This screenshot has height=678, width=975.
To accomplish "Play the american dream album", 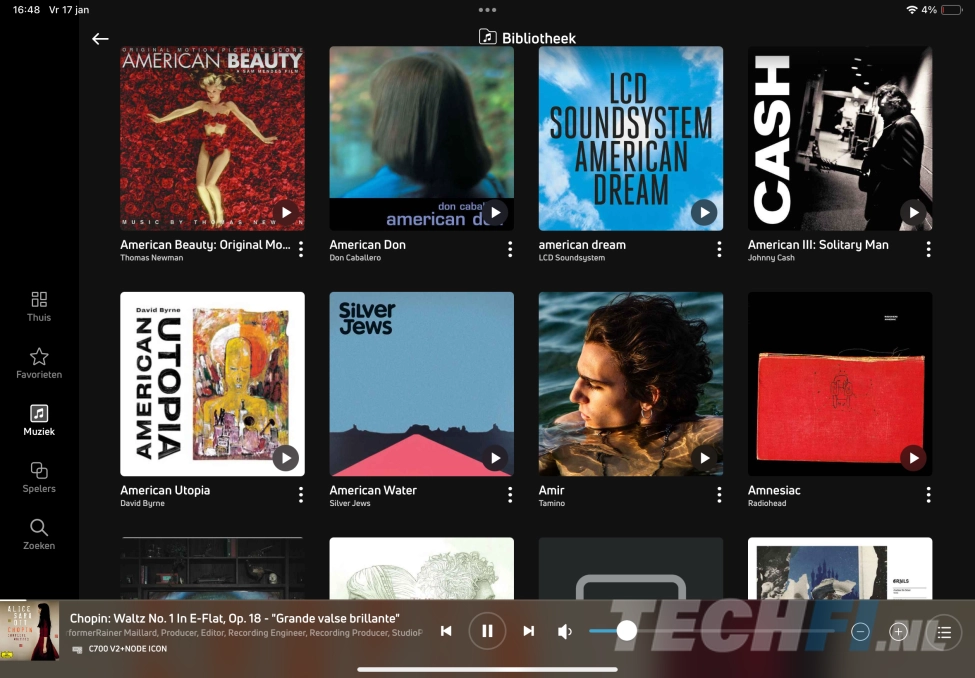I will pyautogui.click(x=705, y=213).
